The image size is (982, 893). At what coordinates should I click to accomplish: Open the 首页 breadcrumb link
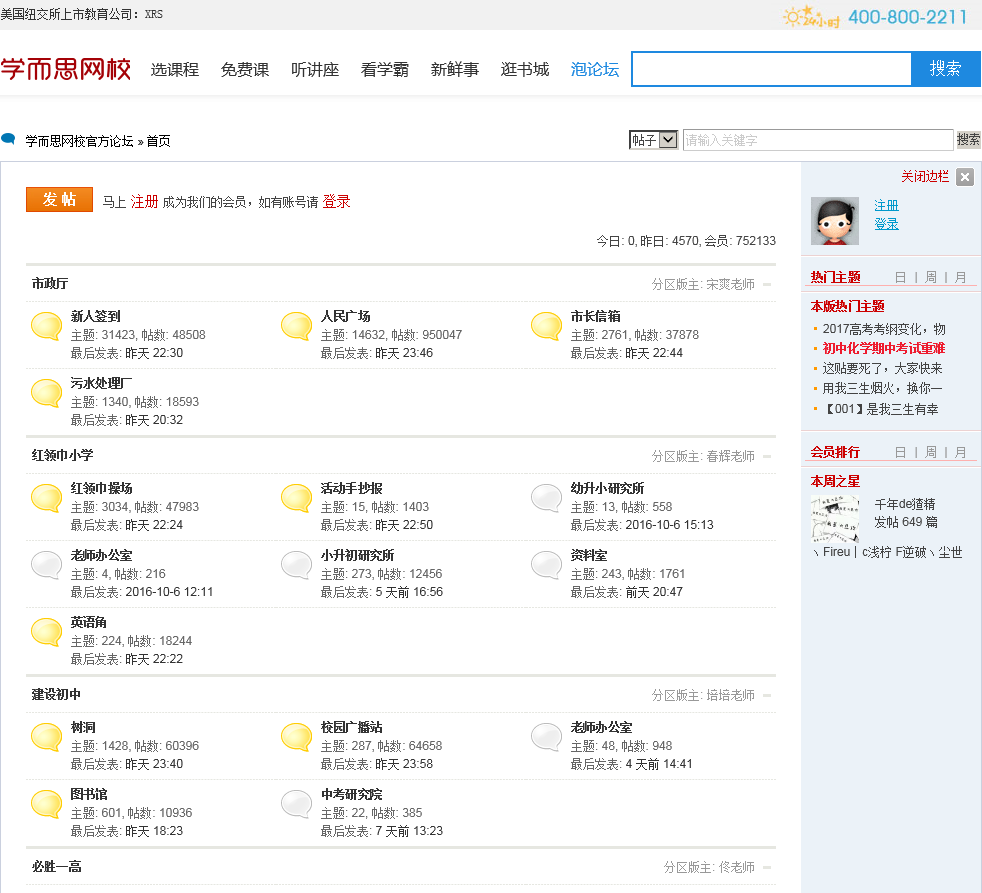[x=158, y=141]
